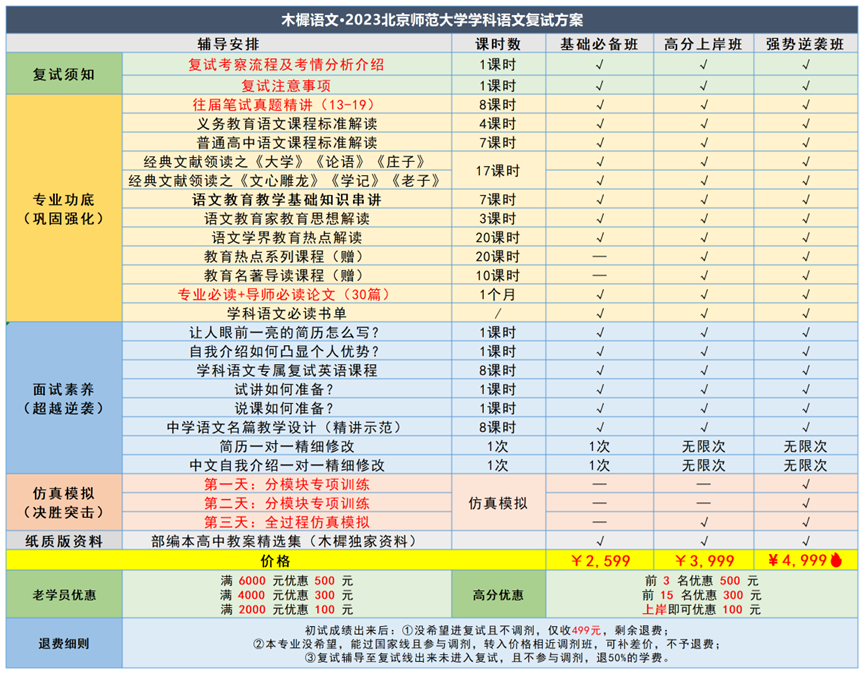The height and width of the screenshot is (674, 864).
Task: Select the 高分优惠 label cell
Action: 498,594
